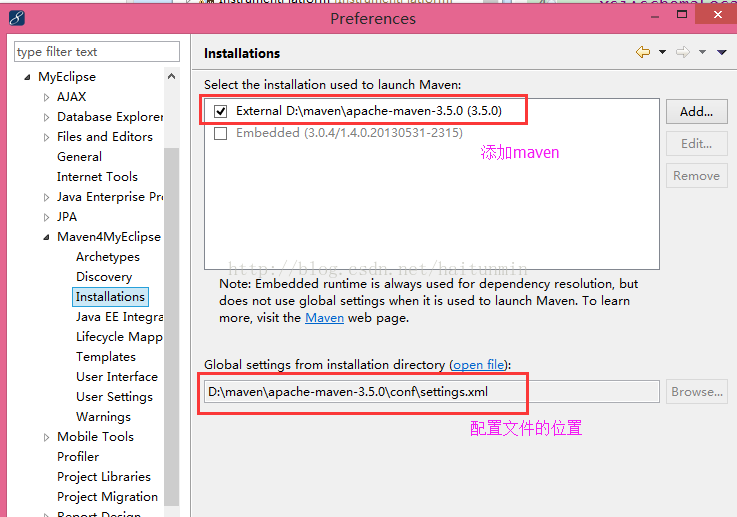Image resolution: width=737 pixels, height=517 pixels.
Task: Uncheck the External apache-maven-3.5.0 installation
Action: pos(220,111)
